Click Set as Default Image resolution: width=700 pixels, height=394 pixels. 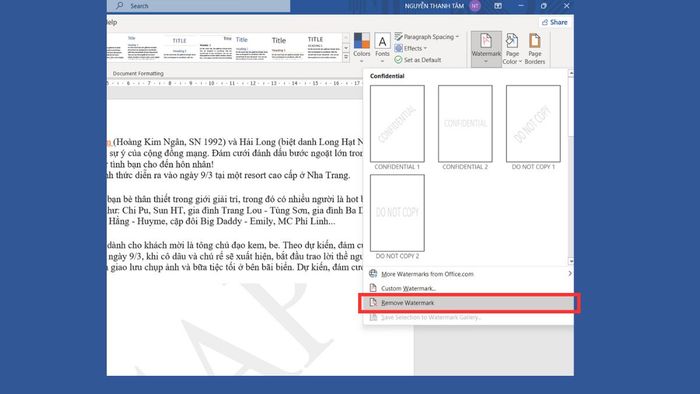click(418, 60)
